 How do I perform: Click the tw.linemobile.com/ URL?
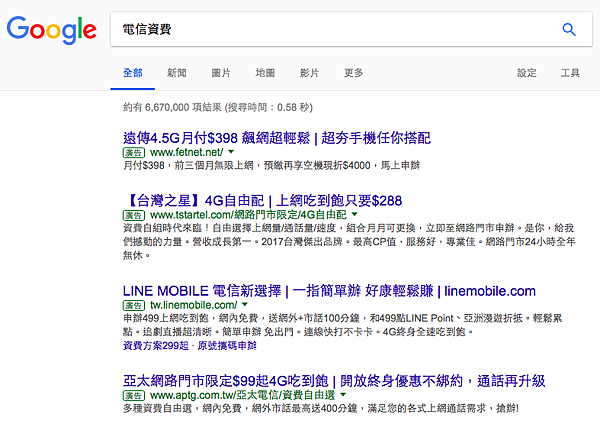pyautogui.click(x=193, y=305)
